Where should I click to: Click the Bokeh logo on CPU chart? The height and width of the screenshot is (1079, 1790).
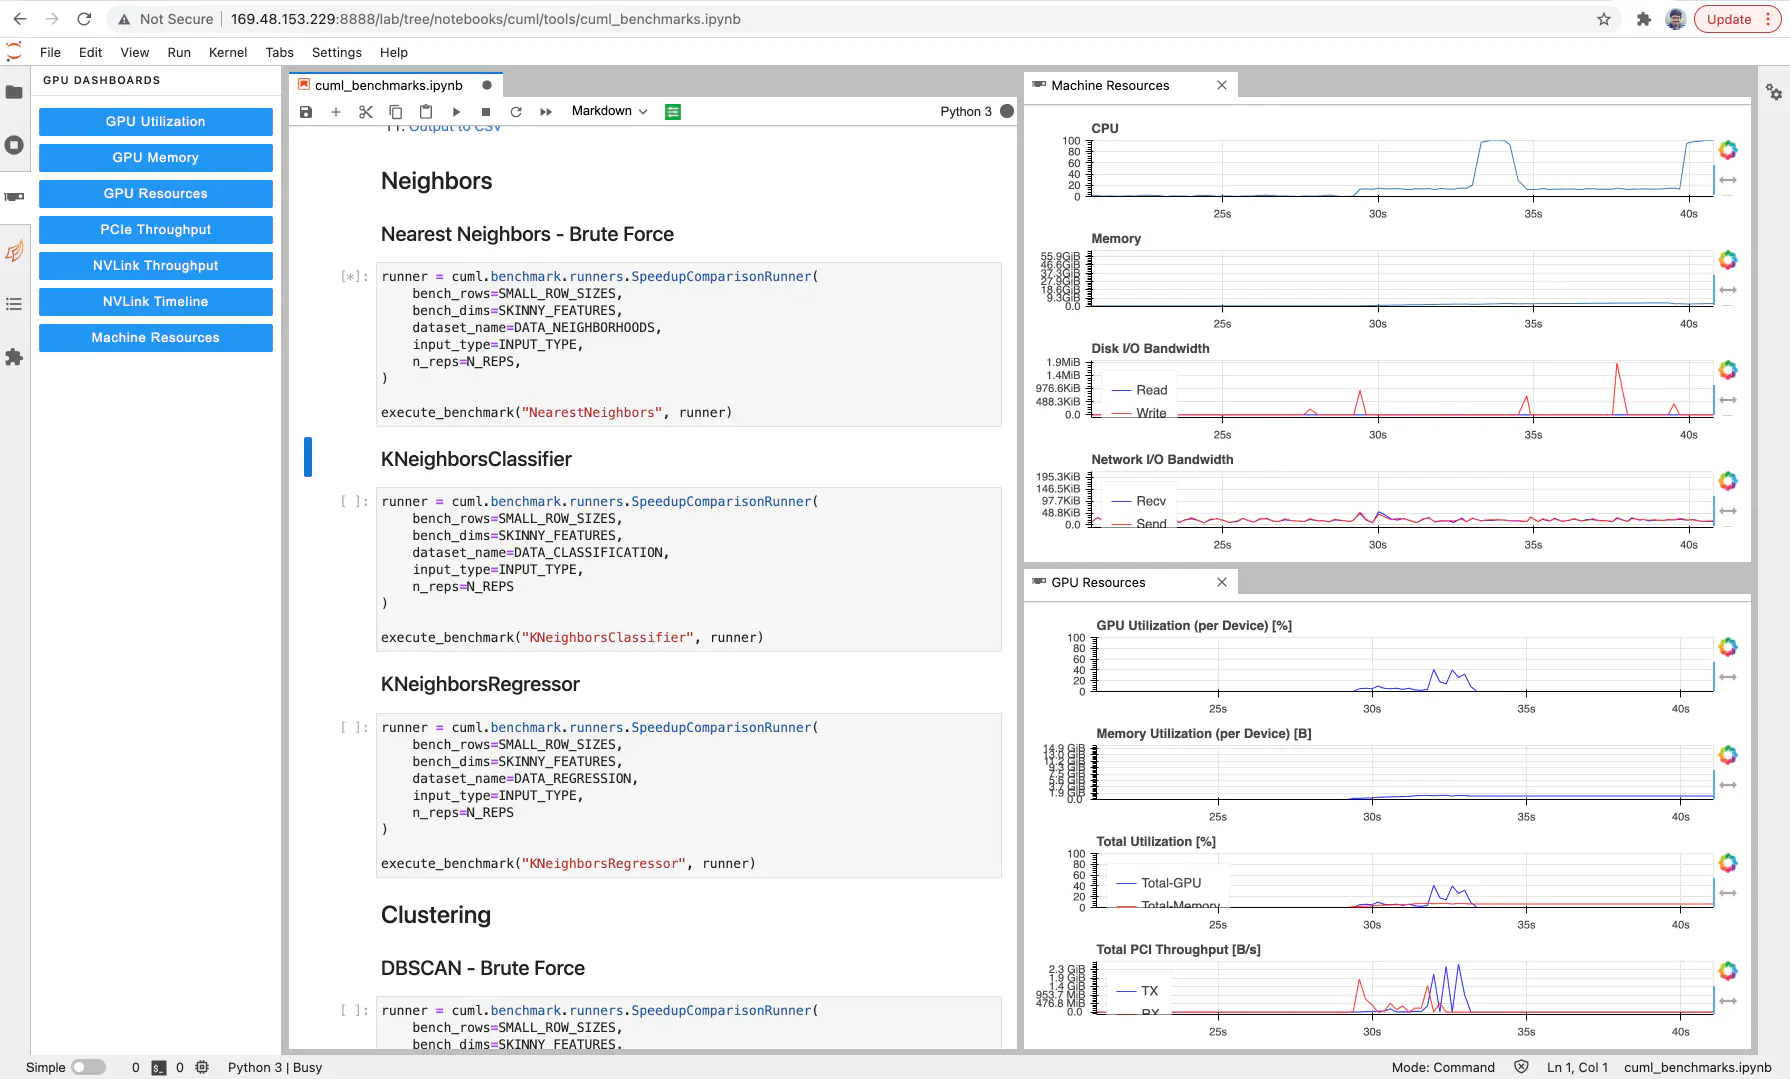click(x=1728, y=150)
